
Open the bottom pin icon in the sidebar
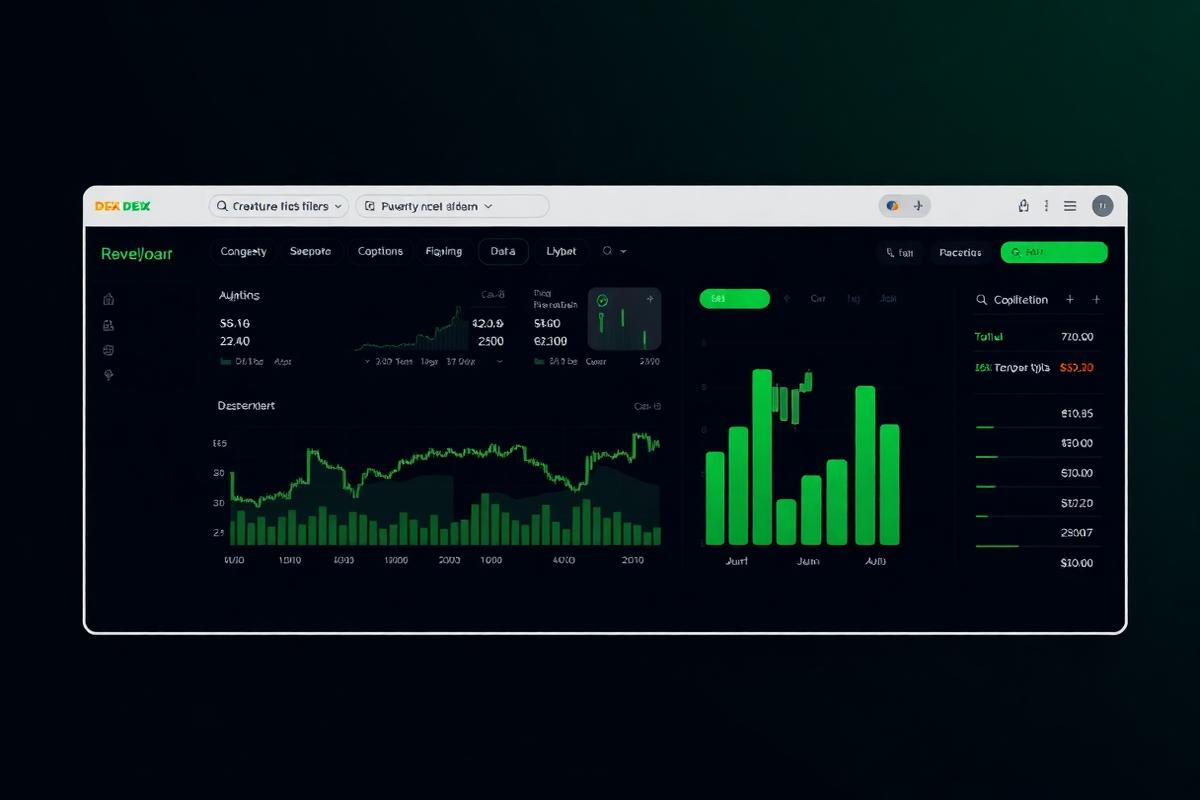click(109, 375)
